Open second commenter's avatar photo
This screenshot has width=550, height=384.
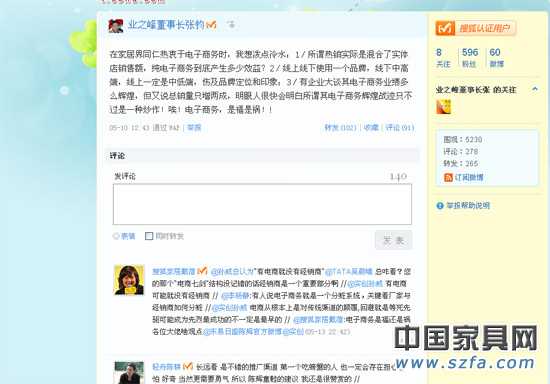[x=129, y=373]
